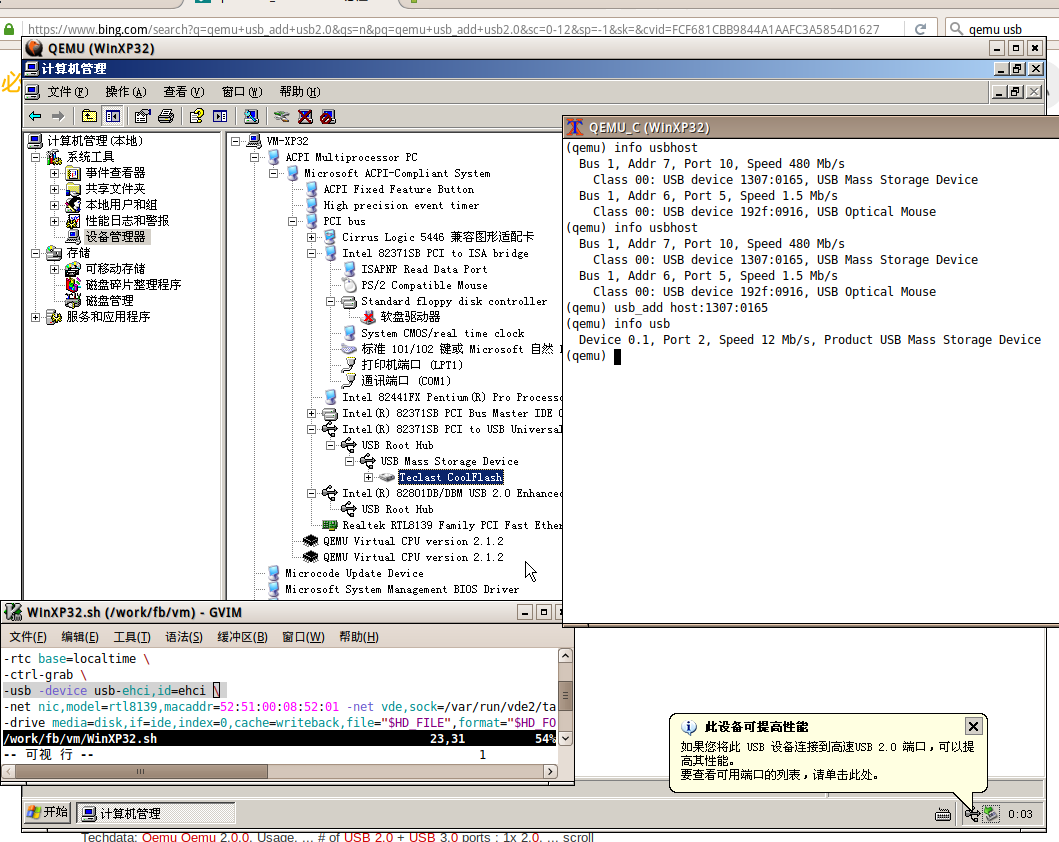Click the browser reload icon beside the URL
The width and height of the screenshot is (1059, 842).
920,29
